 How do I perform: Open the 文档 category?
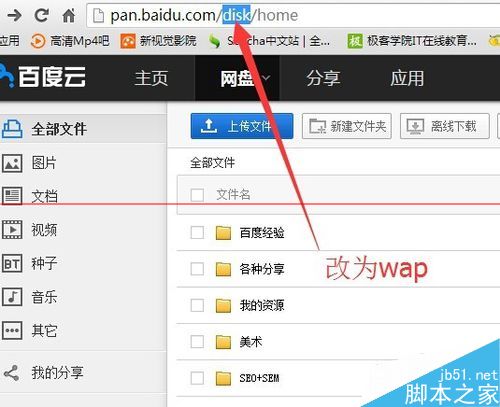[x=44, y=196]
